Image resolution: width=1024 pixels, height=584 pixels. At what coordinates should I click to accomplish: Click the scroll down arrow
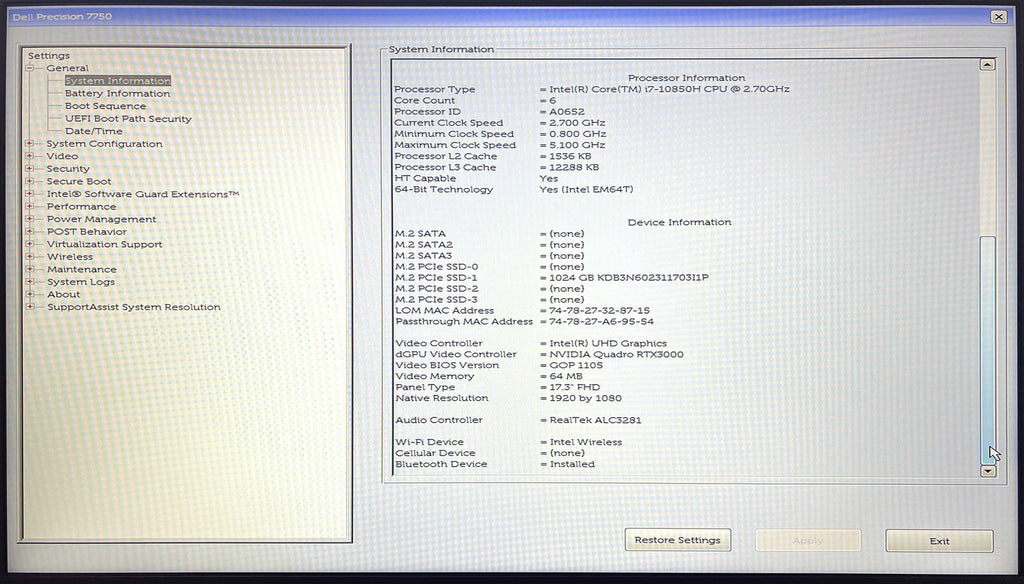pos(987,470)
